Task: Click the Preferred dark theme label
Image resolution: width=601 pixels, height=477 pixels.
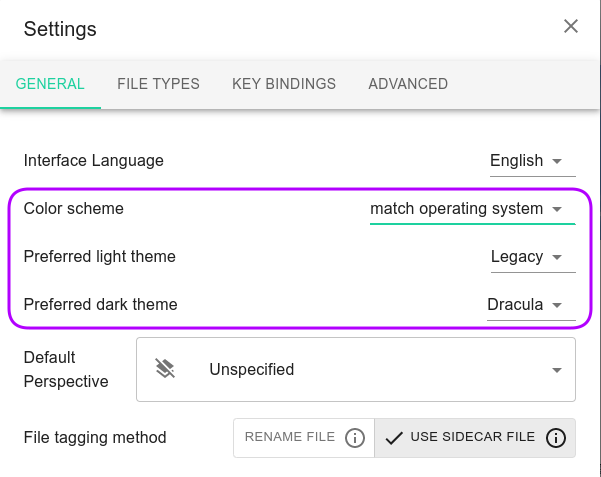Action: (100, 304)
